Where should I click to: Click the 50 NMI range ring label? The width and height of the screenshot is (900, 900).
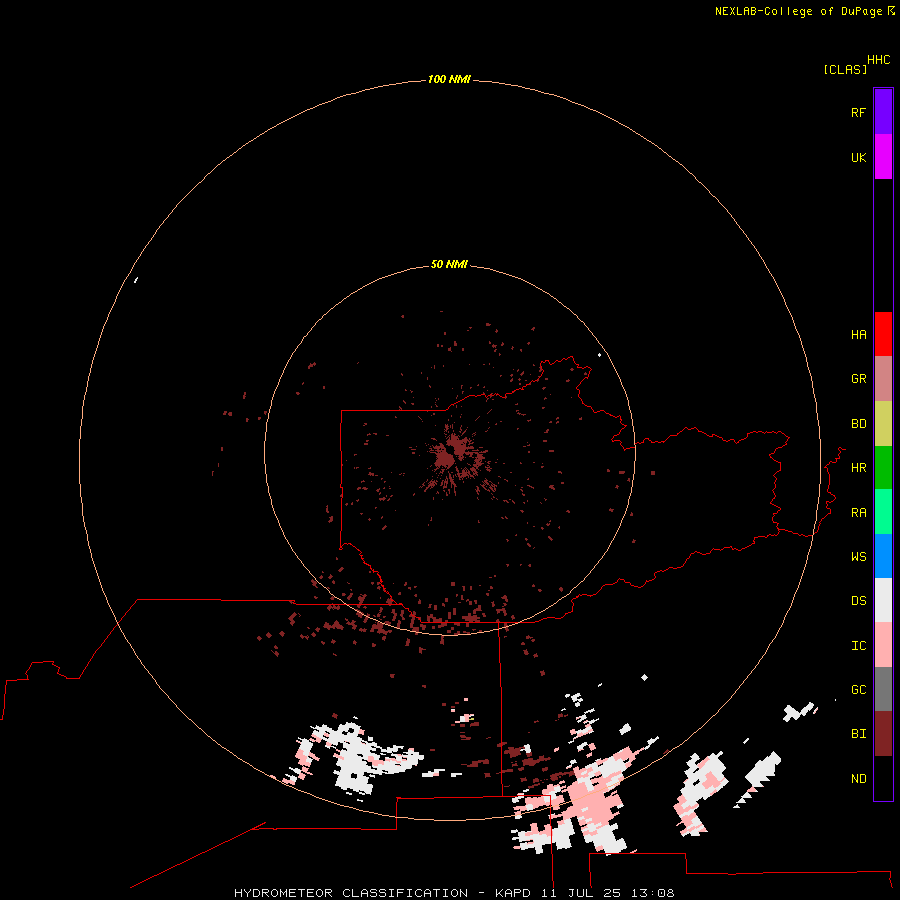click(449, 264)
